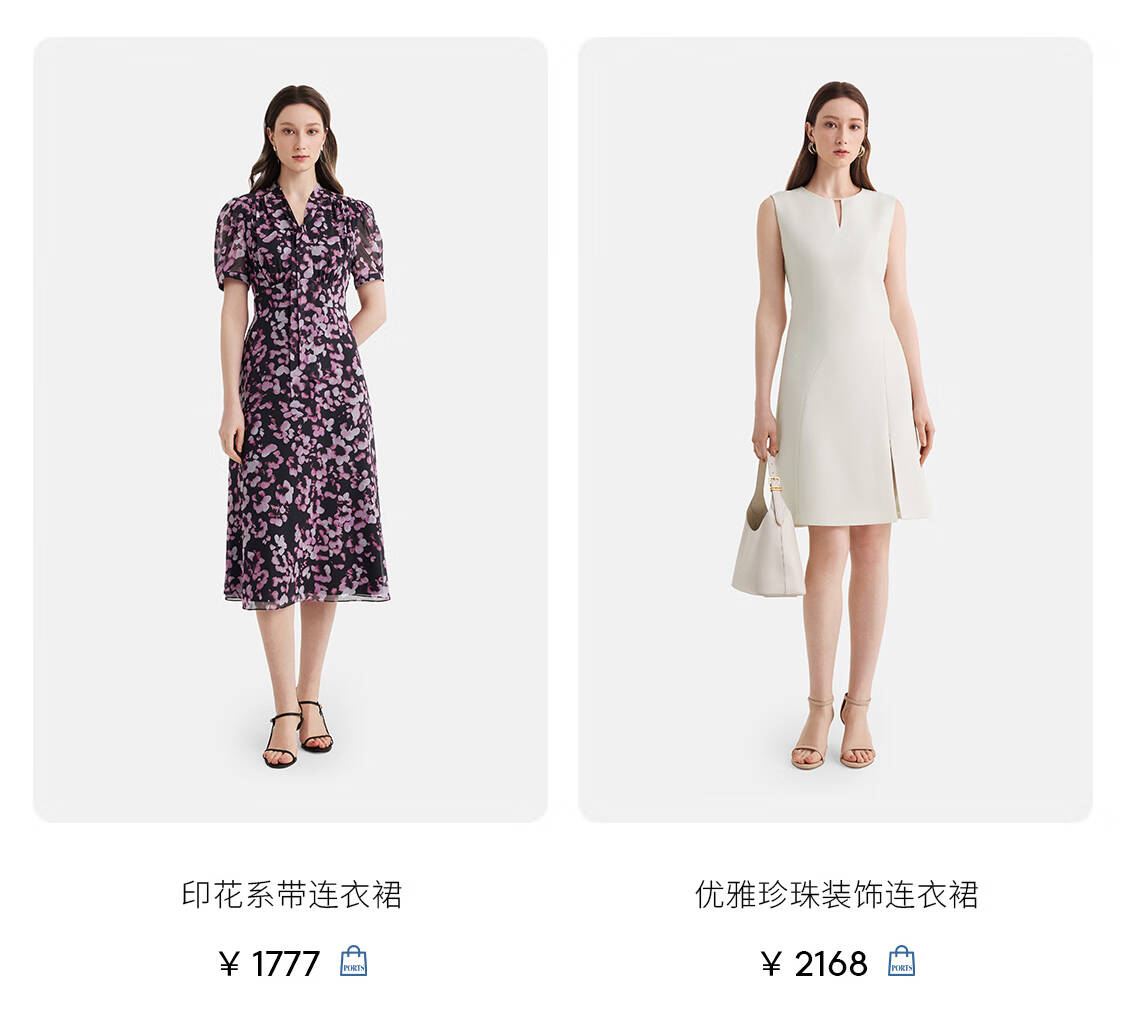Click the nude heeled sandals
This screenshot has width=1125, height=1026.
point(833,731)
